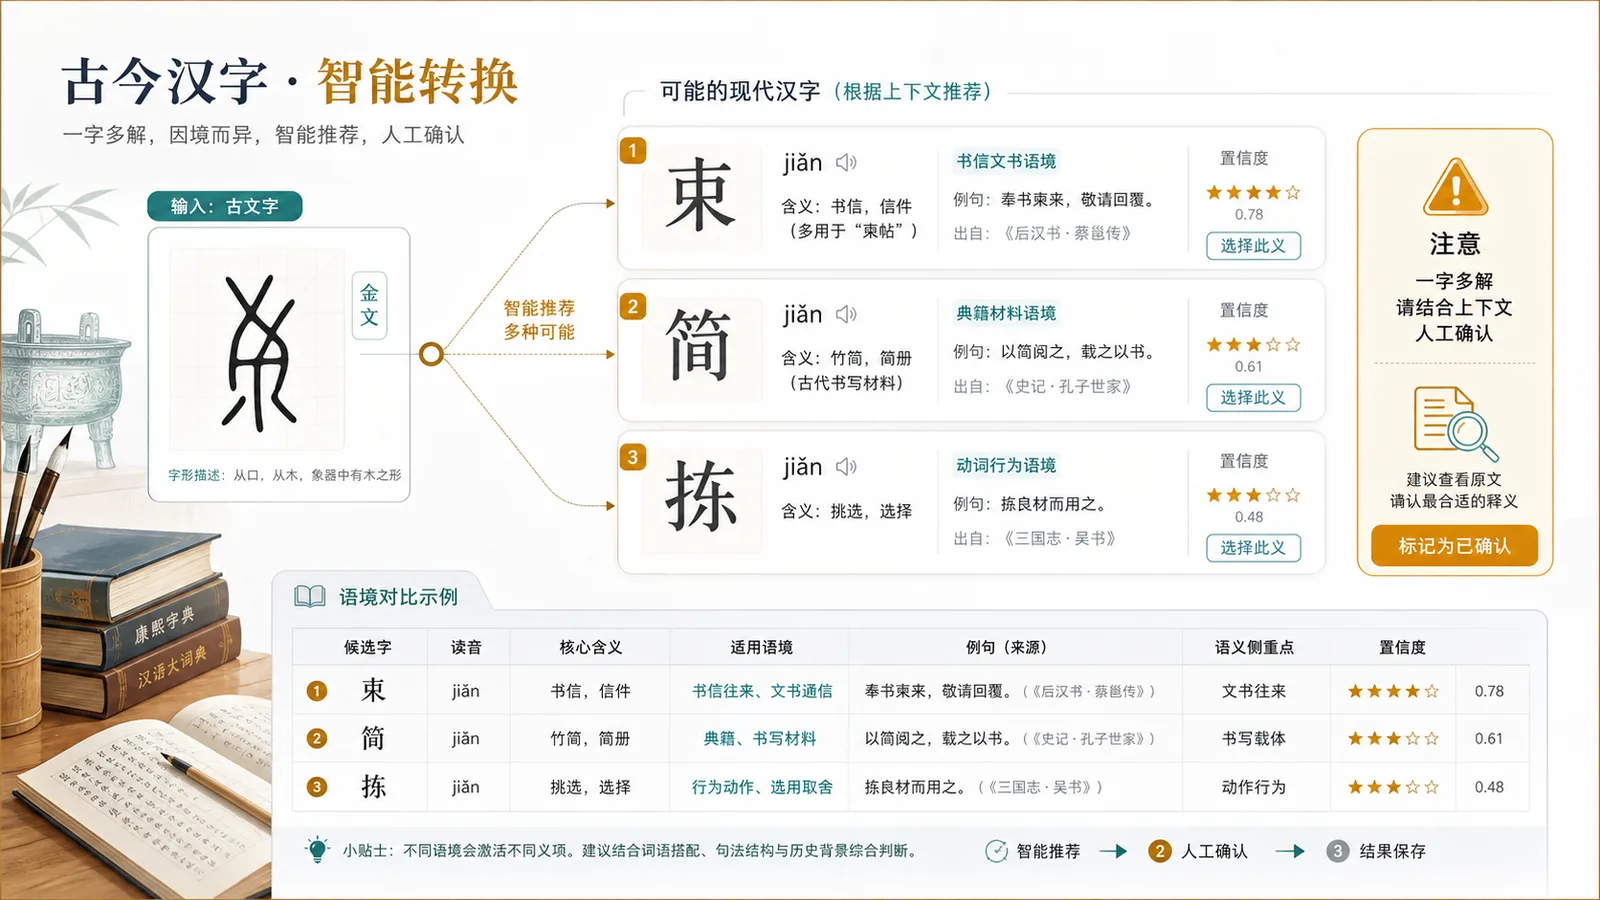Play pronunciation audio for 柬 card

(847, 162)
